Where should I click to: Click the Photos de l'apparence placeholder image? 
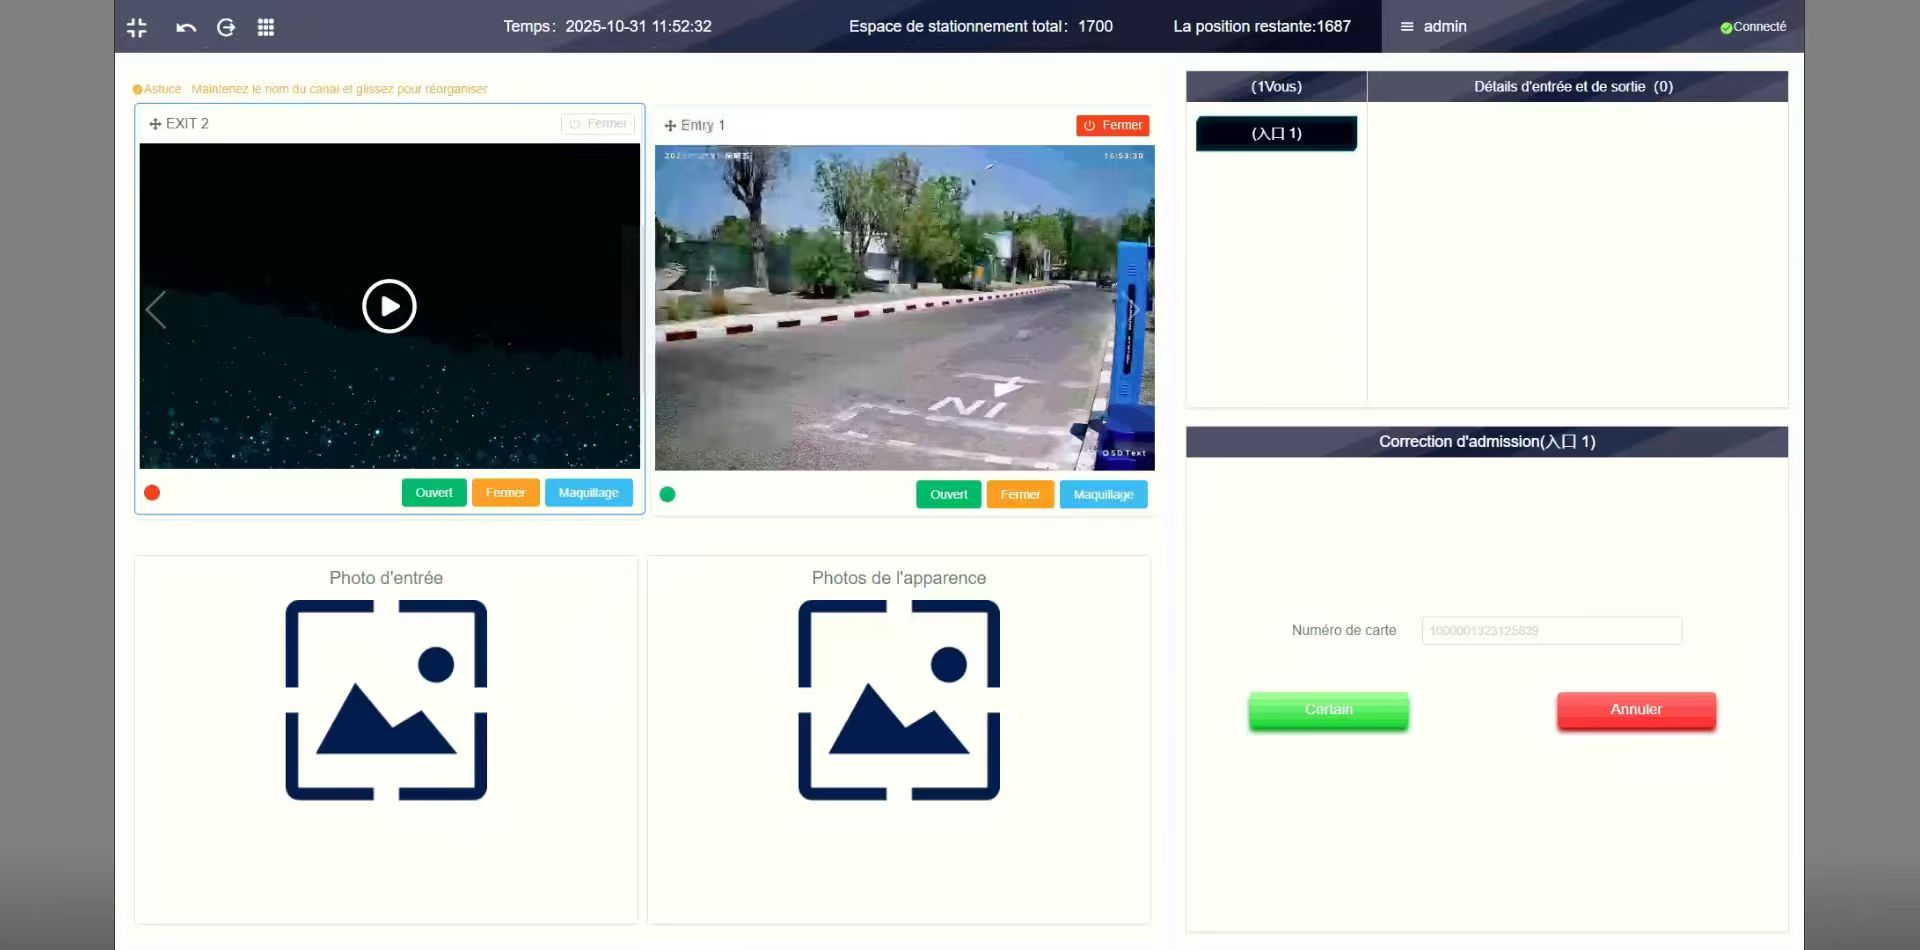[x=899, y=700]
